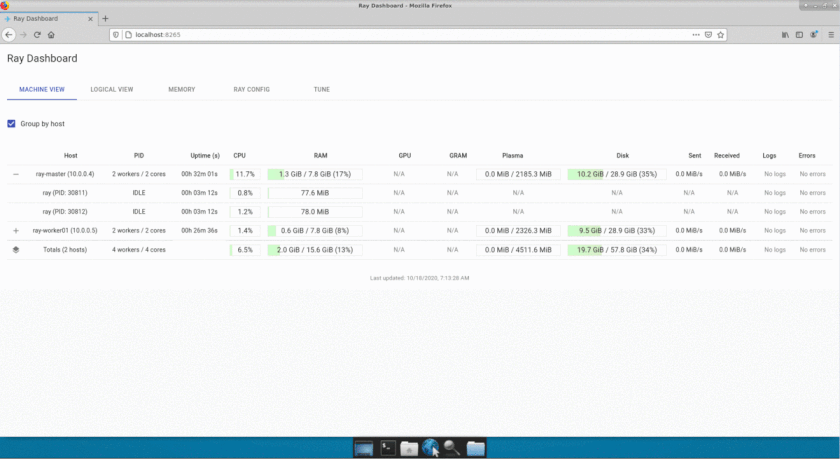Switch to the Logical View tab

111,89
